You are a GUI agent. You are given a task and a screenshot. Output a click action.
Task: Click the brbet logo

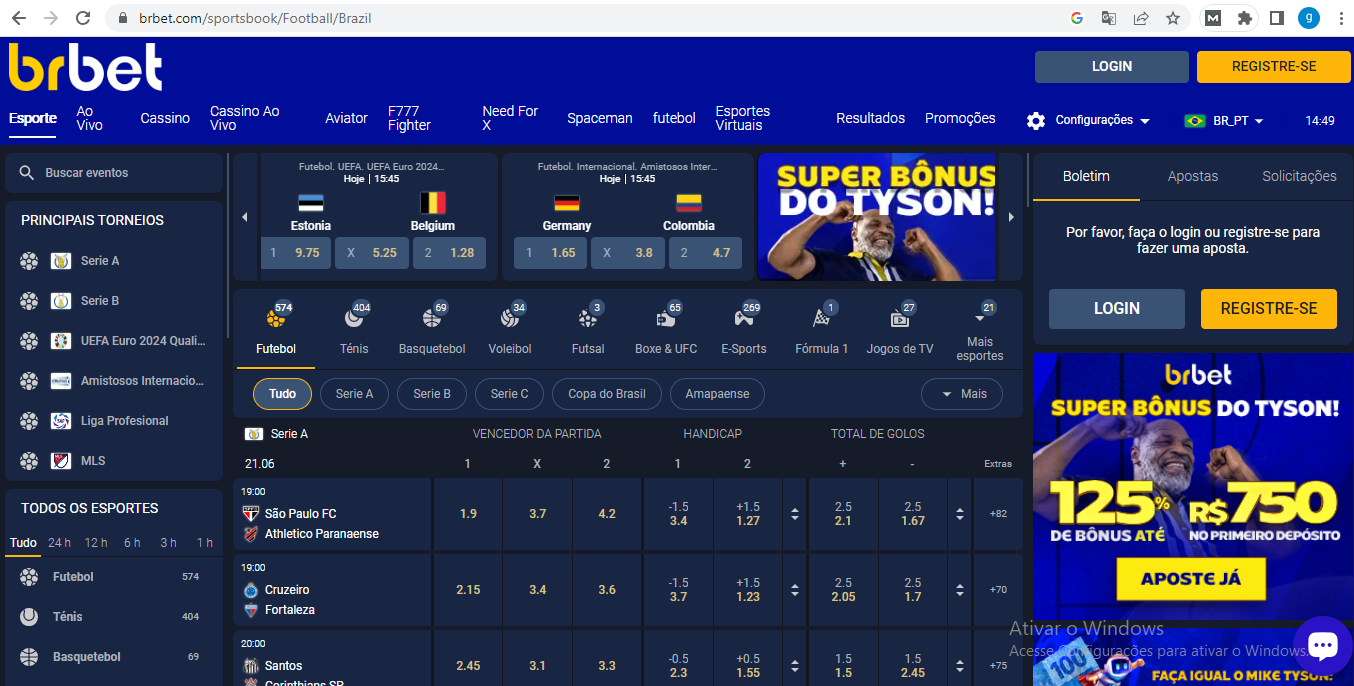pyautogui.click(x=85, y=67)
